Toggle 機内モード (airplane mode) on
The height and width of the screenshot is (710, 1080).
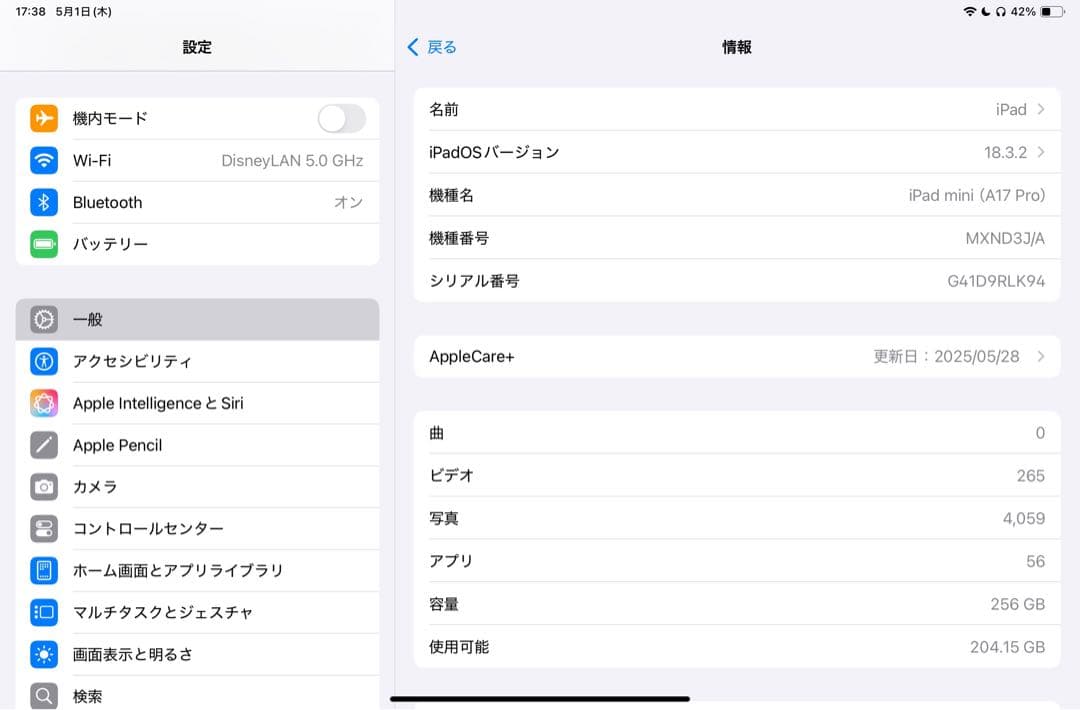point(340,118)
